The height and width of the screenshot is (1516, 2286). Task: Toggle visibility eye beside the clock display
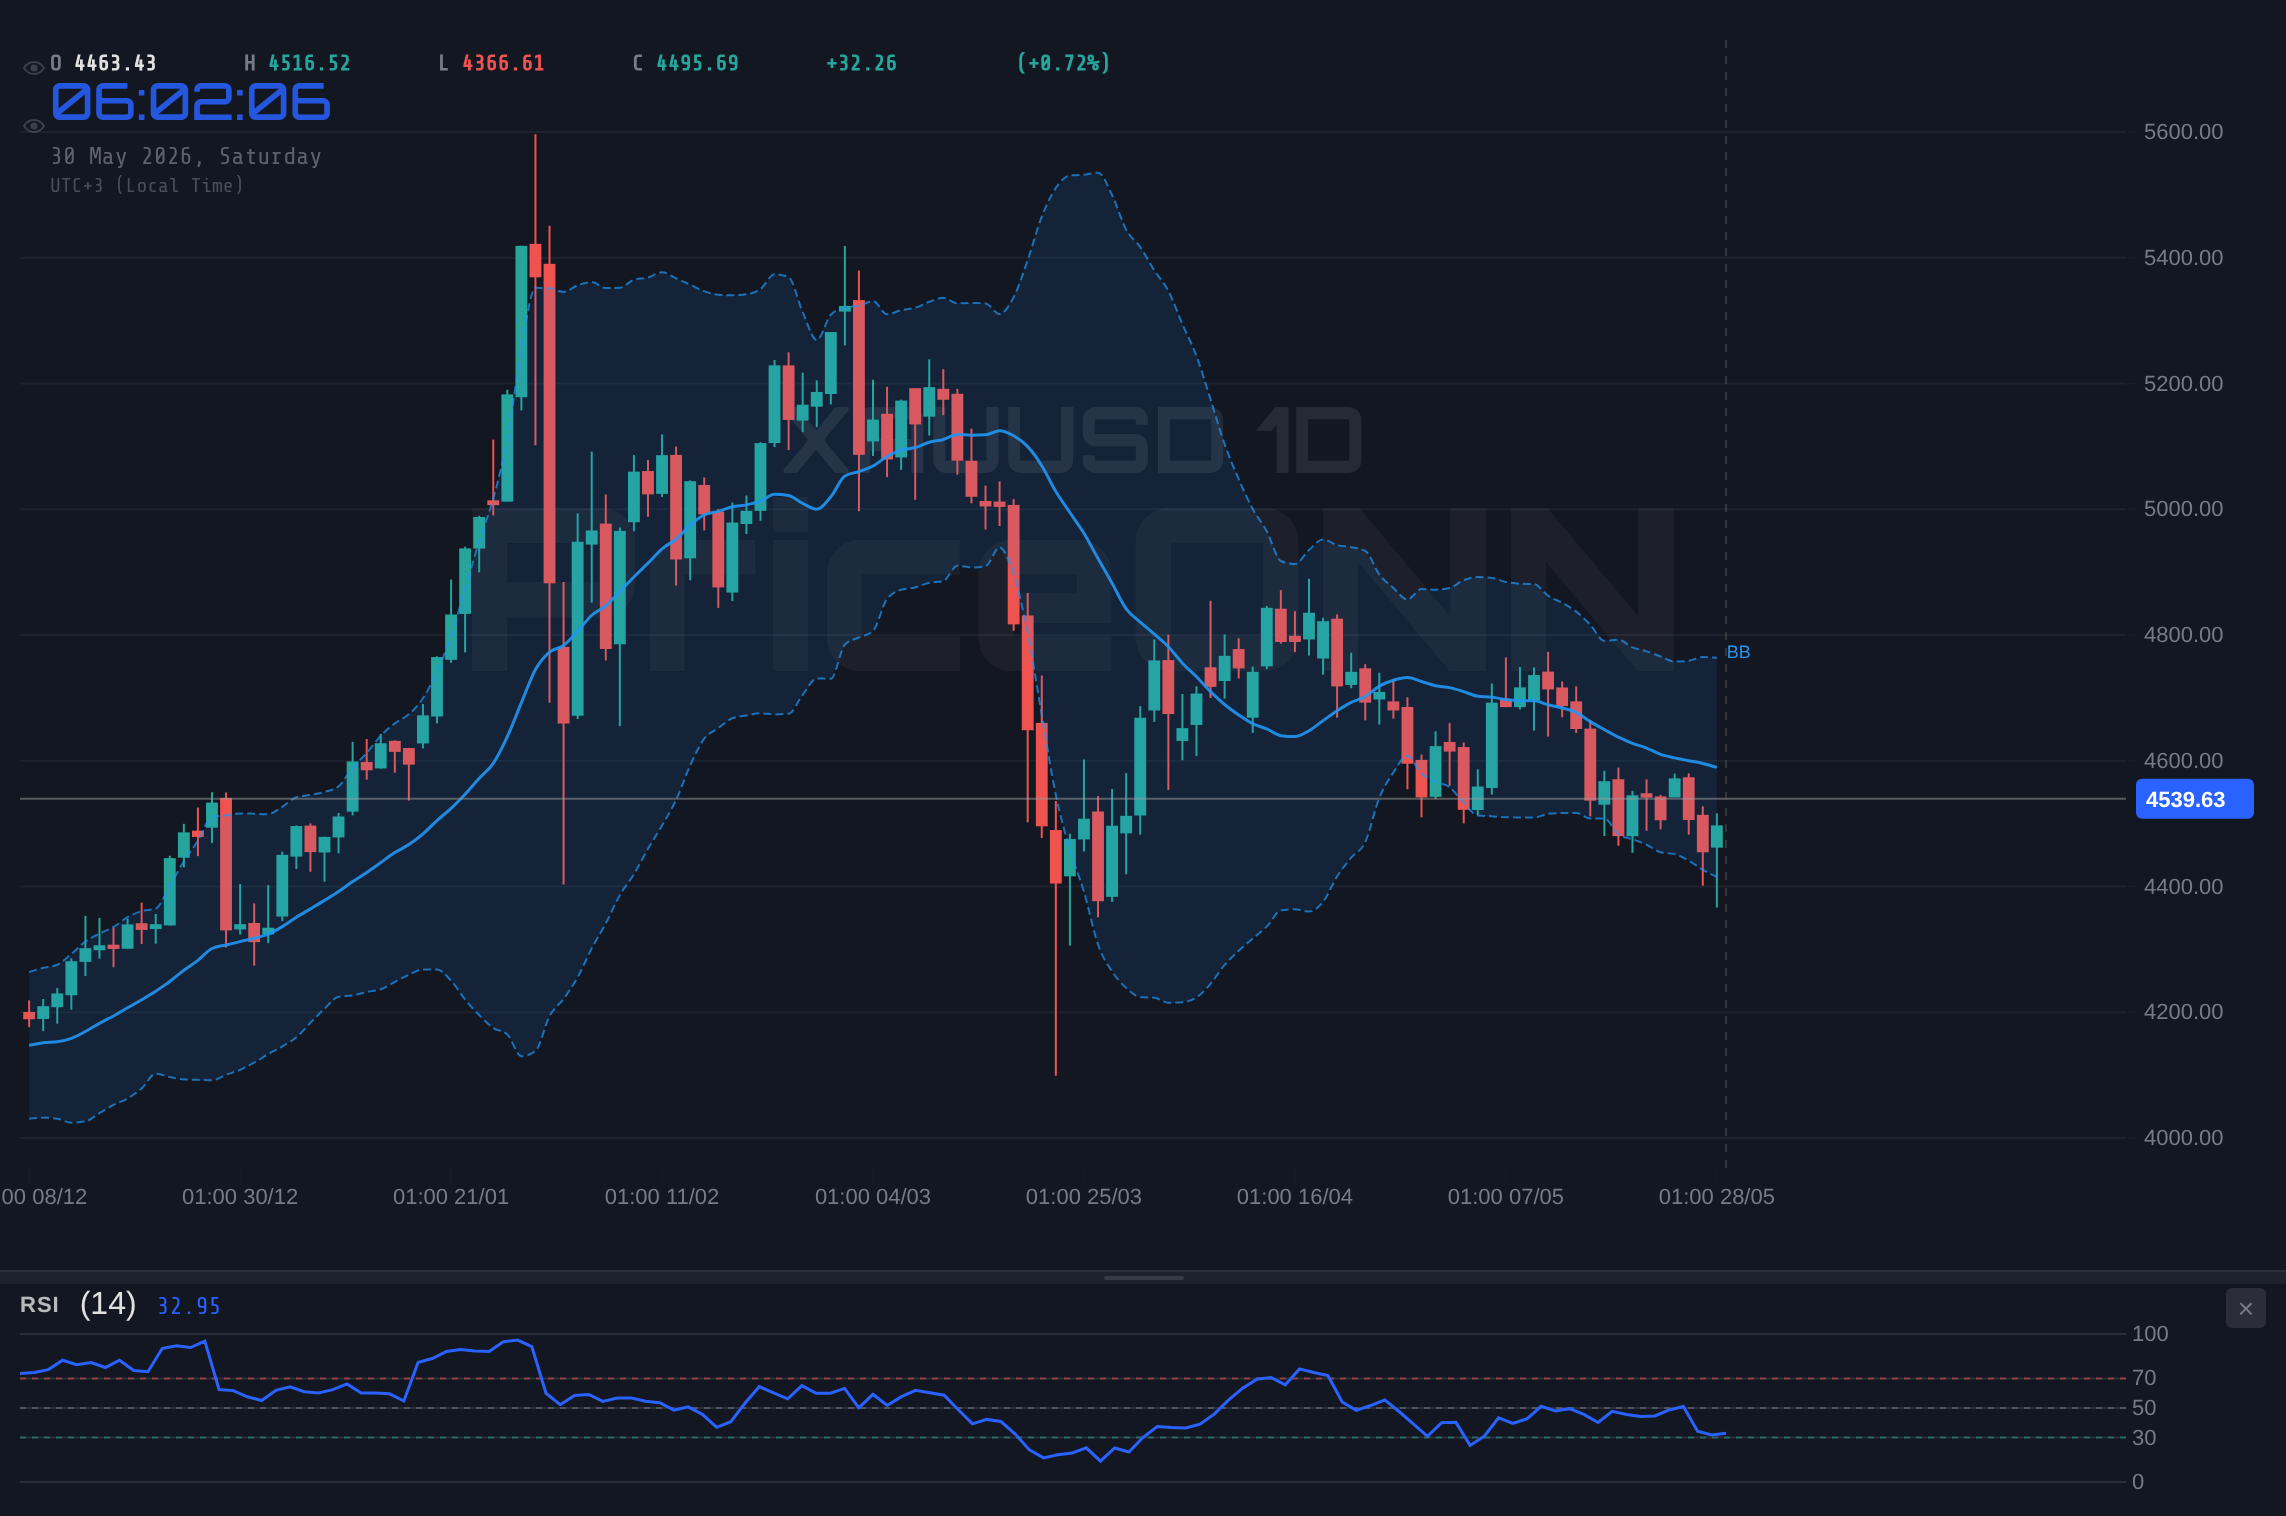(x=33, y=126)
